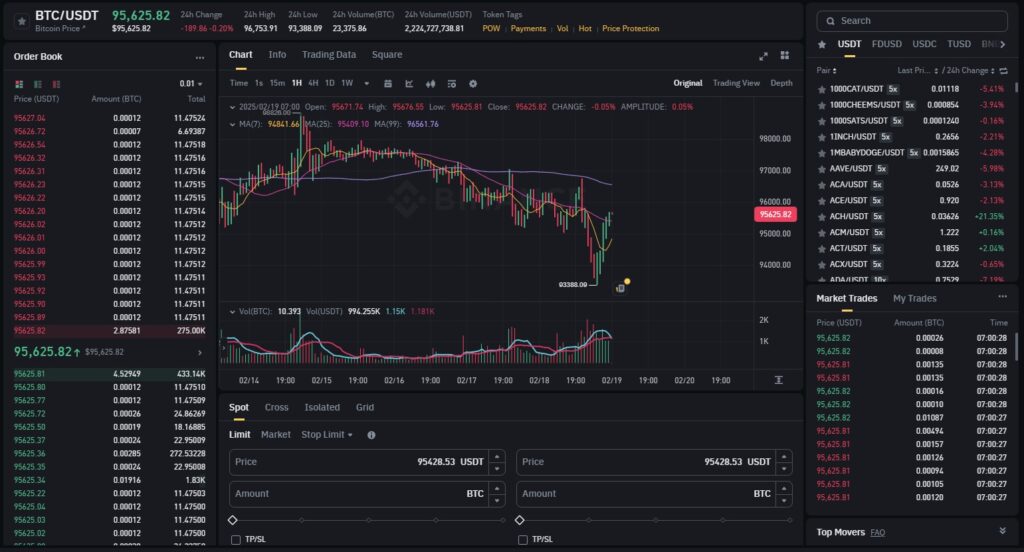Open the technical indicators icon in chart toolbar
The width and height of the screenshot is (1024, 552).
click(409, 84)
